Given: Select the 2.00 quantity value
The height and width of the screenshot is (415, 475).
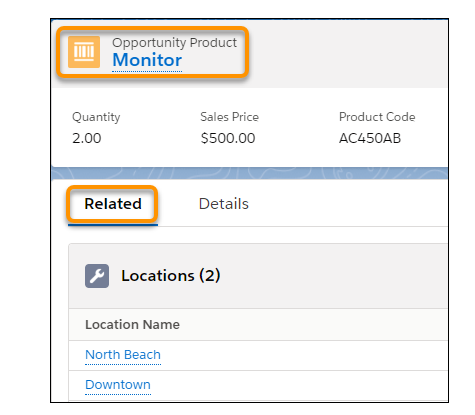Looking at the screenshot, I should (x=87, y=138).
